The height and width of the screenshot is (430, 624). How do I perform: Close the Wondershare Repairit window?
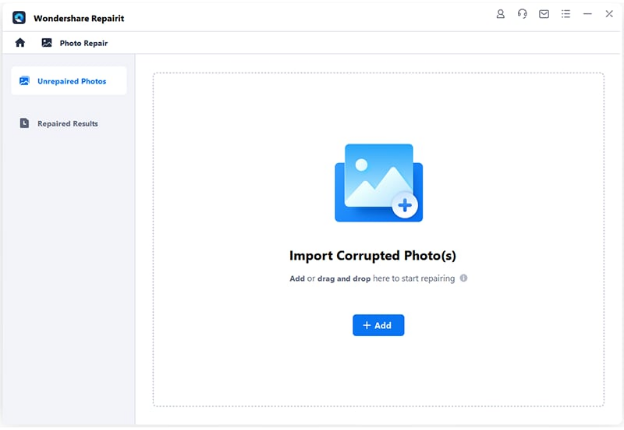(x=609, y=15)
